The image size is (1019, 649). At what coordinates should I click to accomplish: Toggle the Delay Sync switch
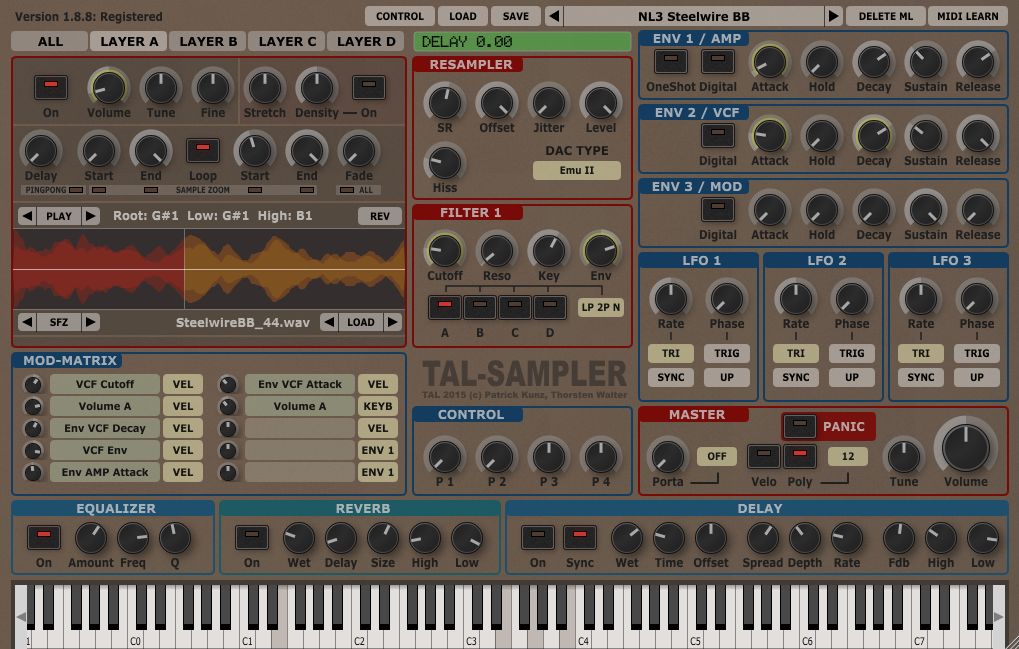click(580, 537)
